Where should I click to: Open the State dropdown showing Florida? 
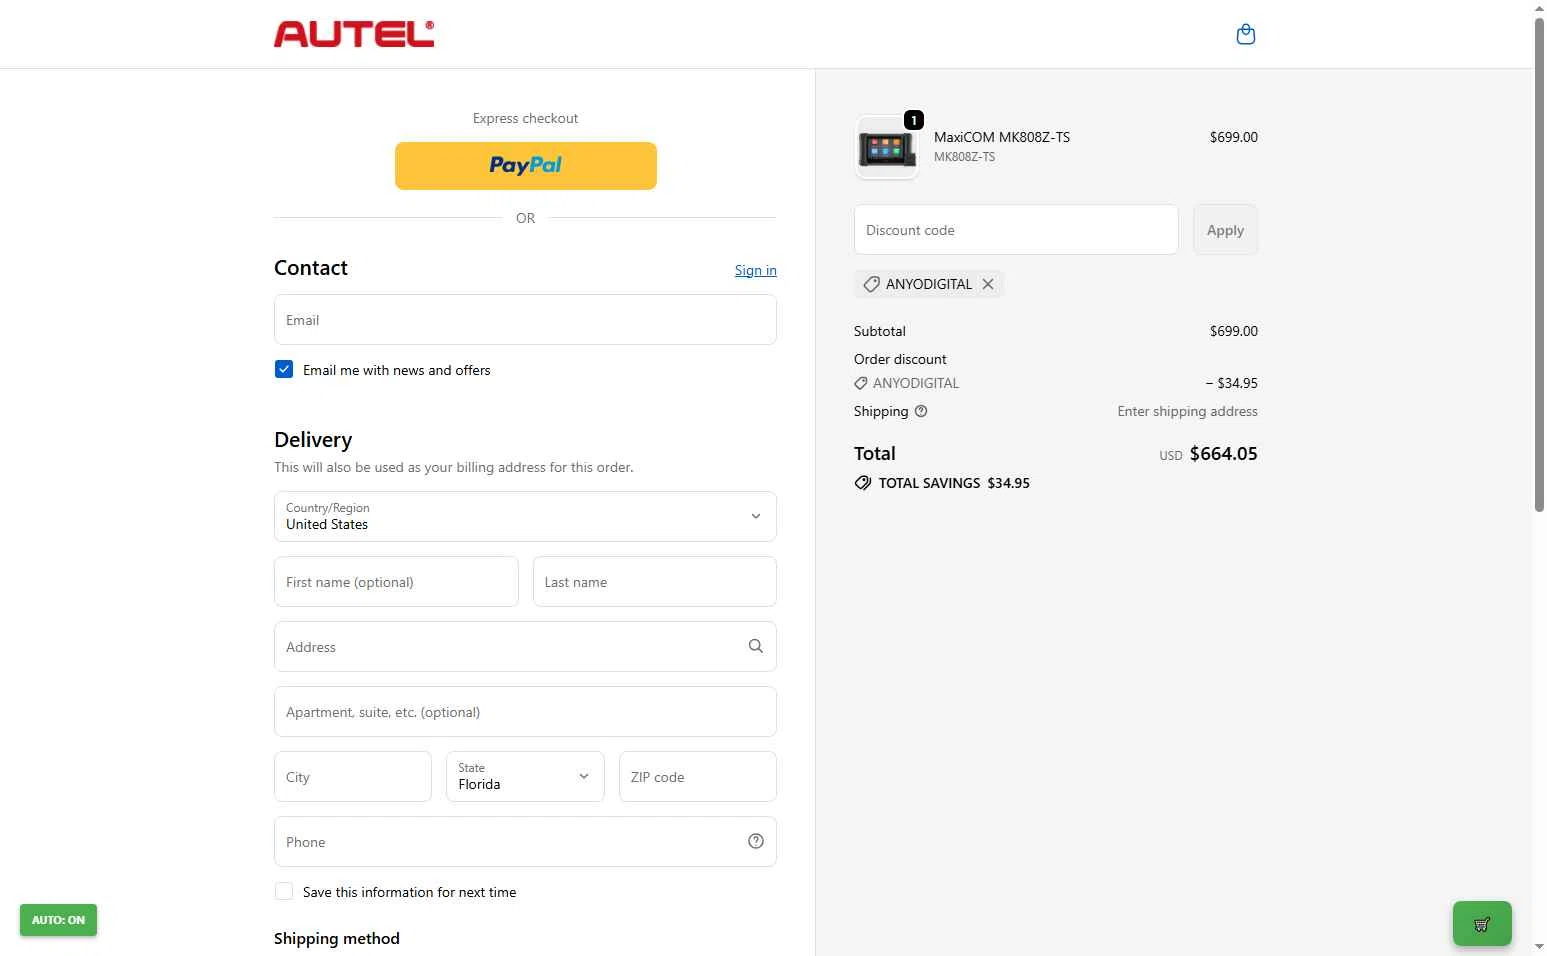pos(525,776)
